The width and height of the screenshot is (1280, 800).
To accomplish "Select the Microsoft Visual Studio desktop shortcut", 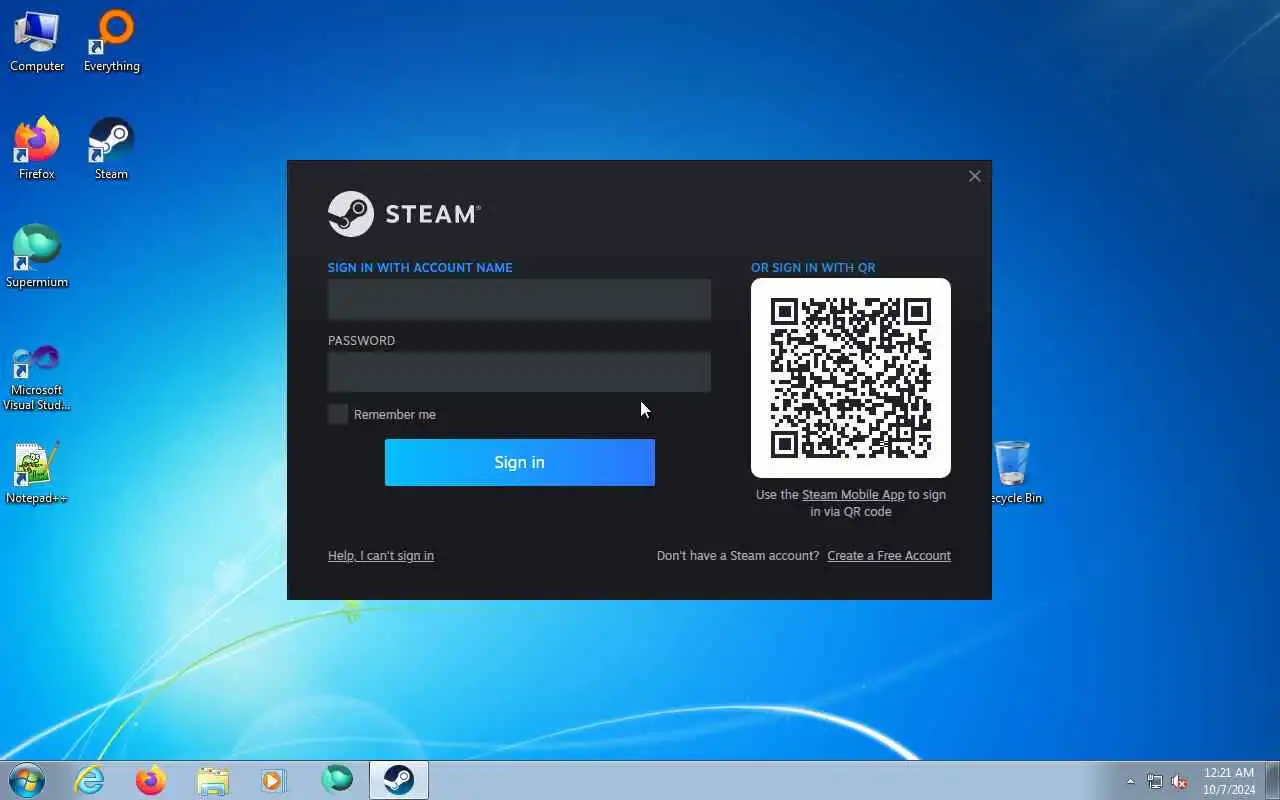I will pos(37,377).
